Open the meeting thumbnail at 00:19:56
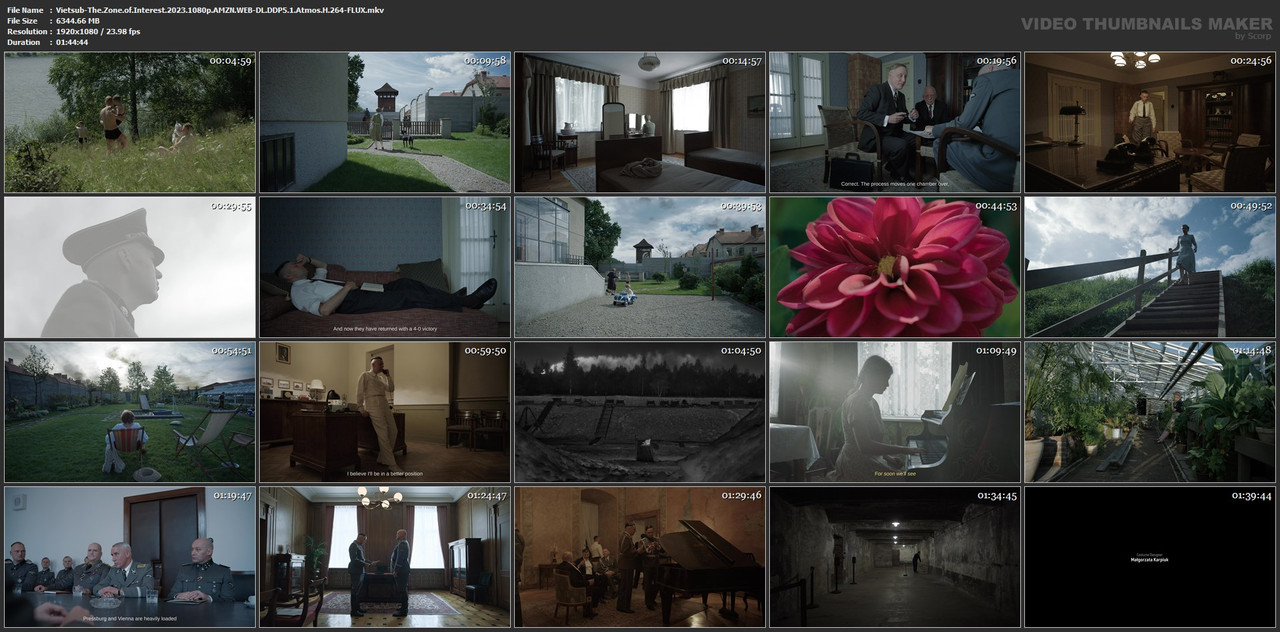Viewport: 1280px width, 632px height. (895, 122)
